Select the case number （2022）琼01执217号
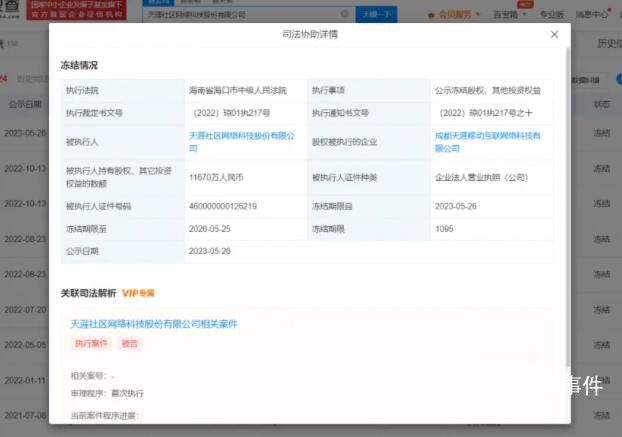 [x=230, y=113]
